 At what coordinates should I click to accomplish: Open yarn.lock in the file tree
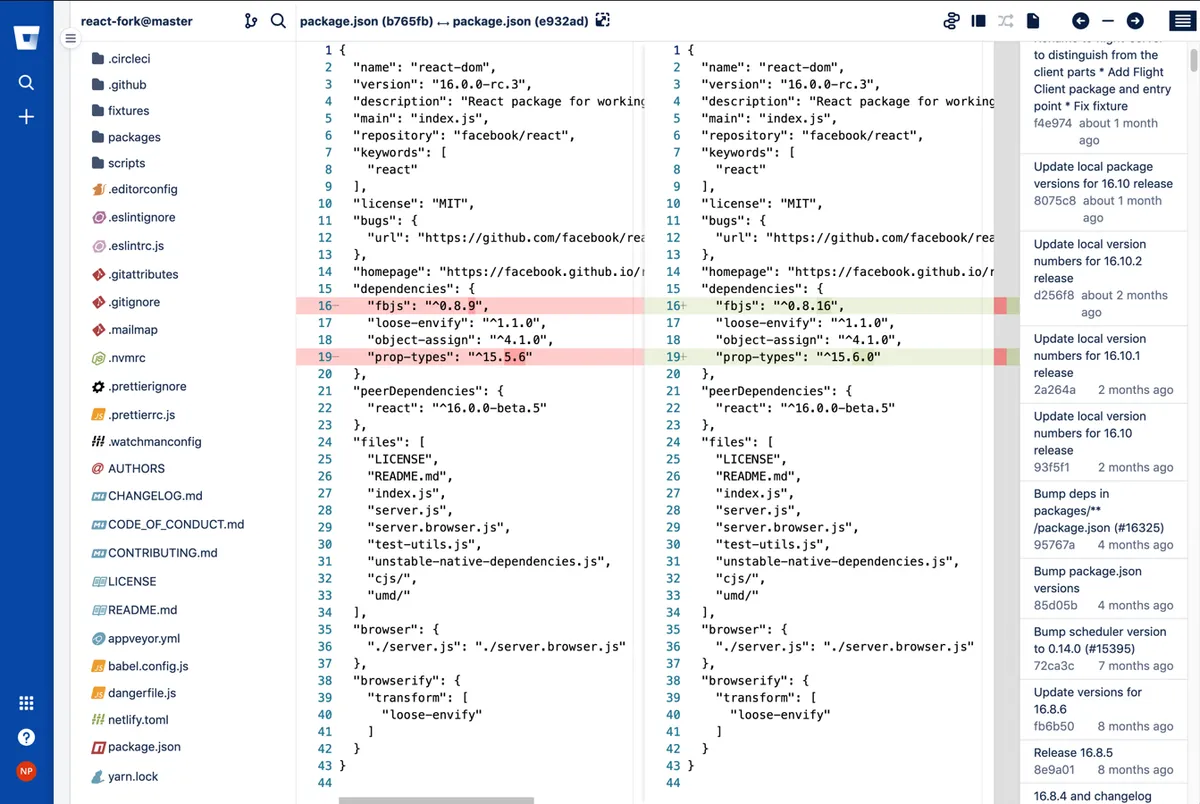(125, 776)
